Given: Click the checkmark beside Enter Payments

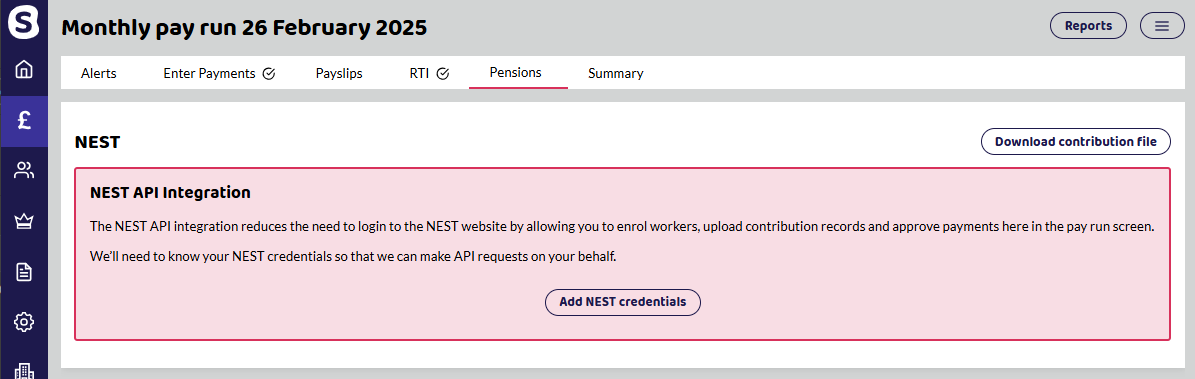Looking at the screenshot, I should coord(268,74).
